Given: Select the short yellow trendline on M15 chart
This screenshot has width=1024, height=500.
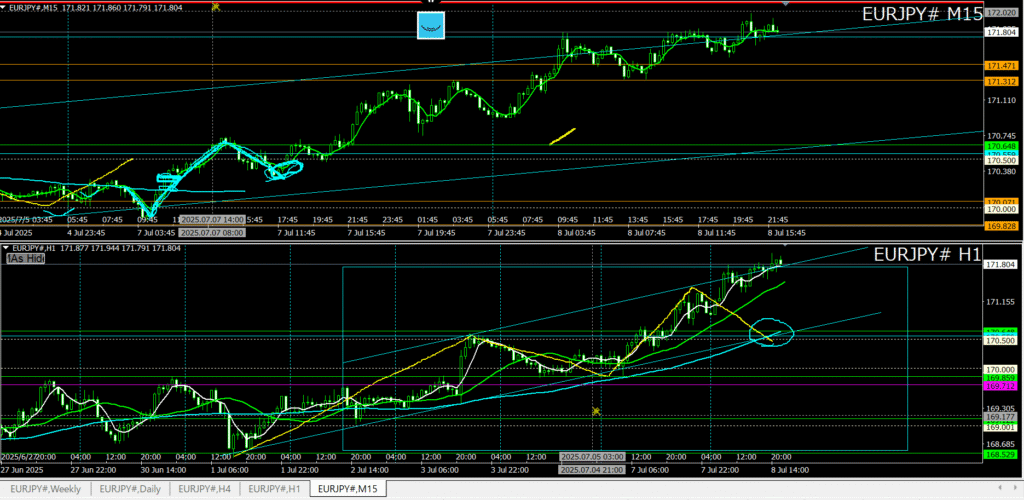Looking at the screenshot, I should coord(562,136).
